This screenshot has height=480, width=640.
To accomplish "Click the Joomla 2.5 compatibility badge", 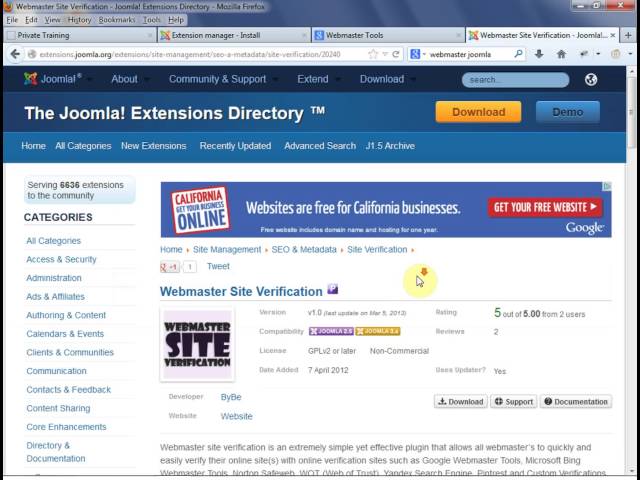I will (331, 331).
